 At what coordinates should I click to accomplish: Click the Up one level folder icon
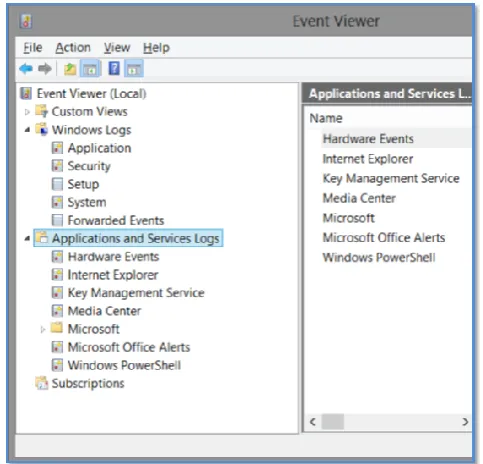click(x=70, y=69)
